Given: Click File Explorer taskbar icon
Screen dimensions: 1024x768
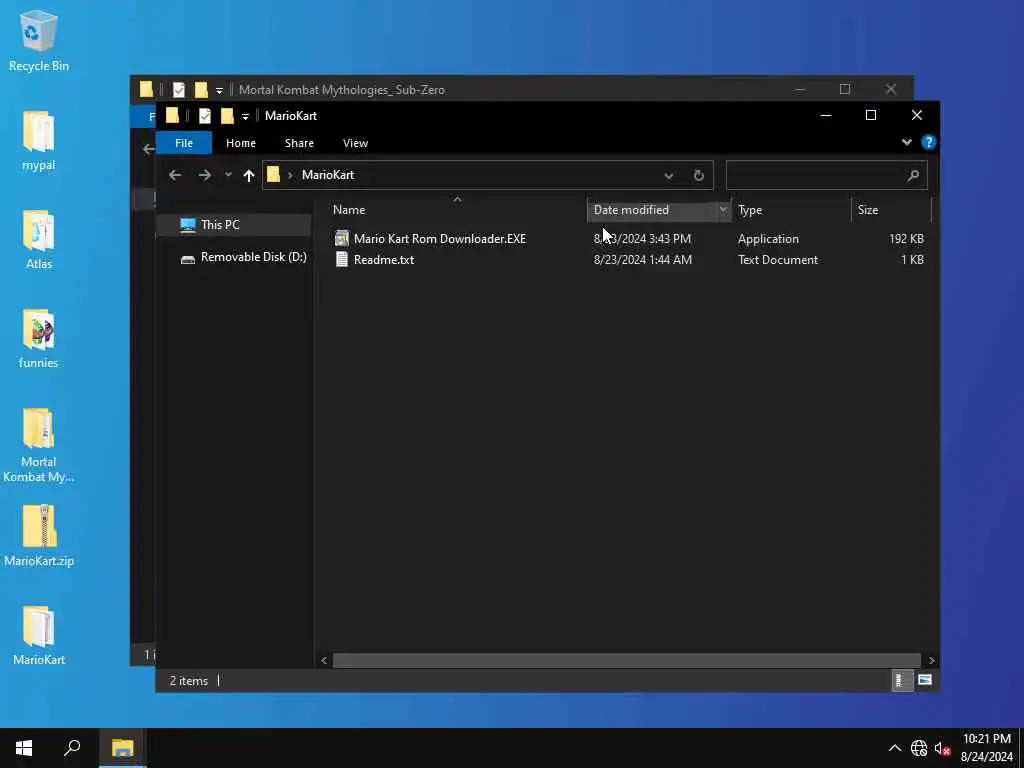Looking at the screenshot, I should tap(122, 748).
